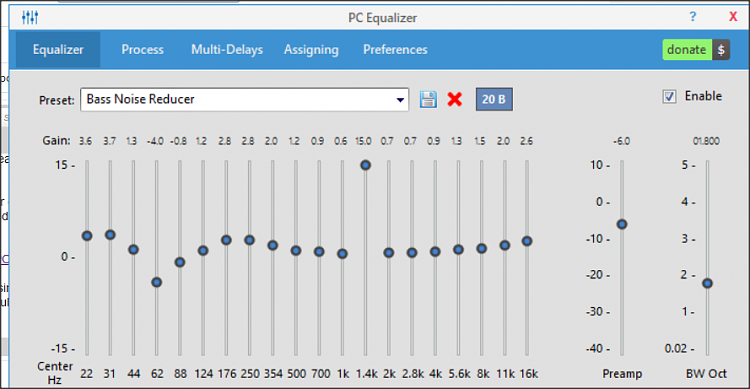Click the gain value 2.6
Viewport: 750px width, 389px height.
pyautogui.click(x=526, y=141)
